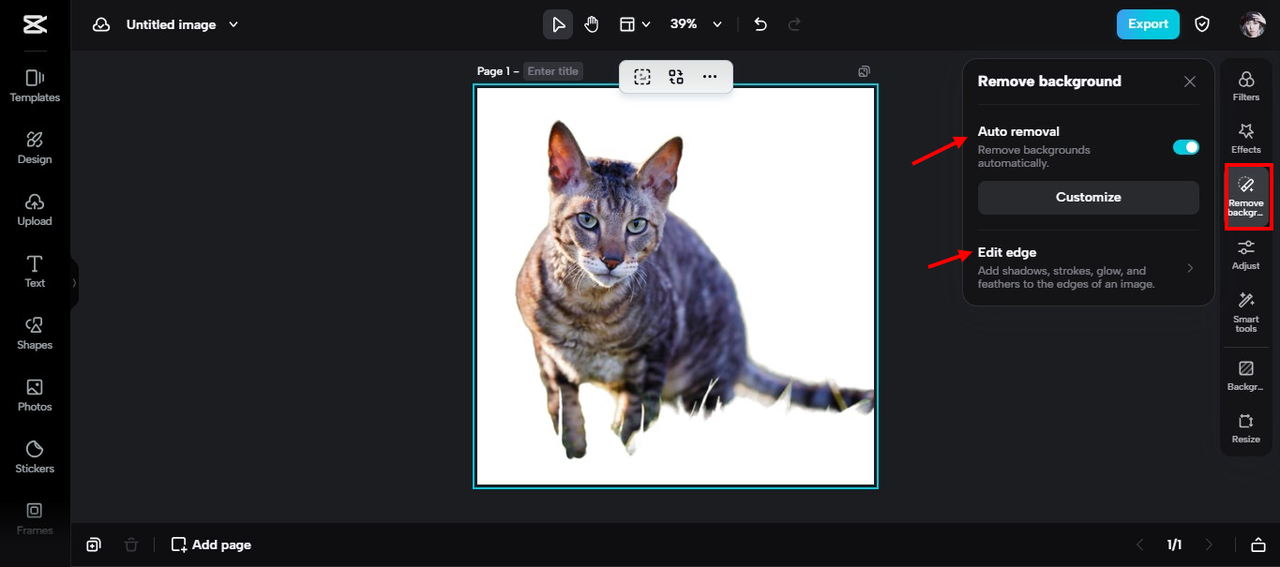
Task: Select the hand pan tool
Action: point(591,25)
